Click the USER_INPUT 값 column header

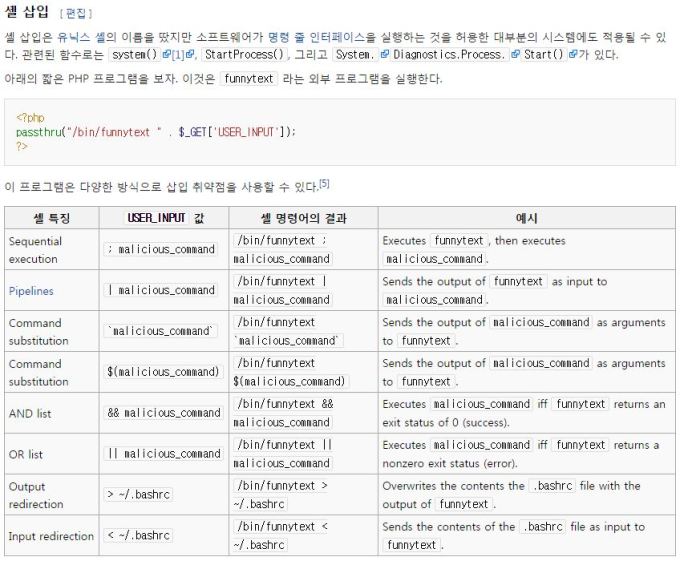tap(164, 217)
